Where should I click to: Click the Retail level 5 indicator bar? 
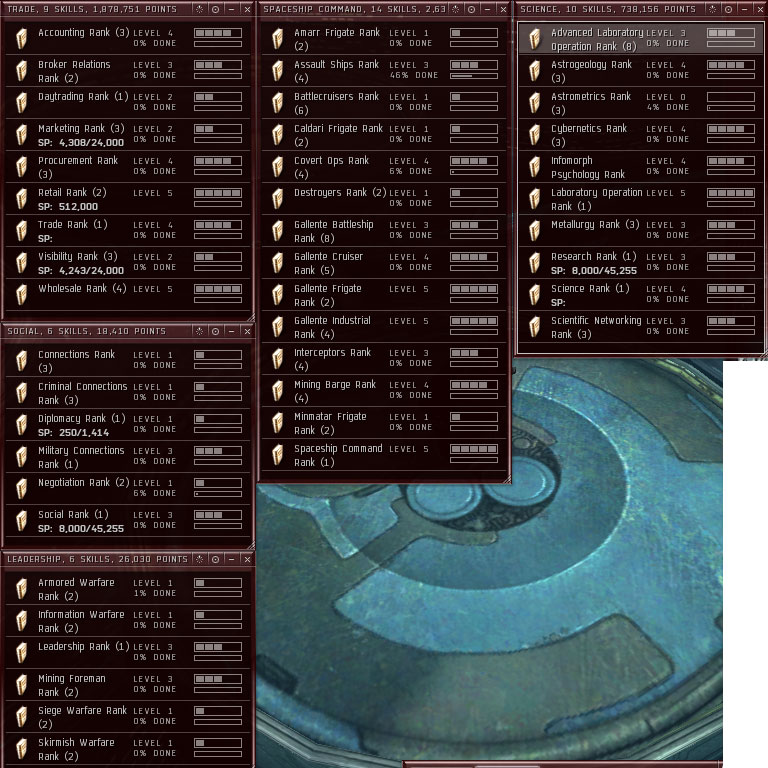pyautogui.click(x=218, y=193)
